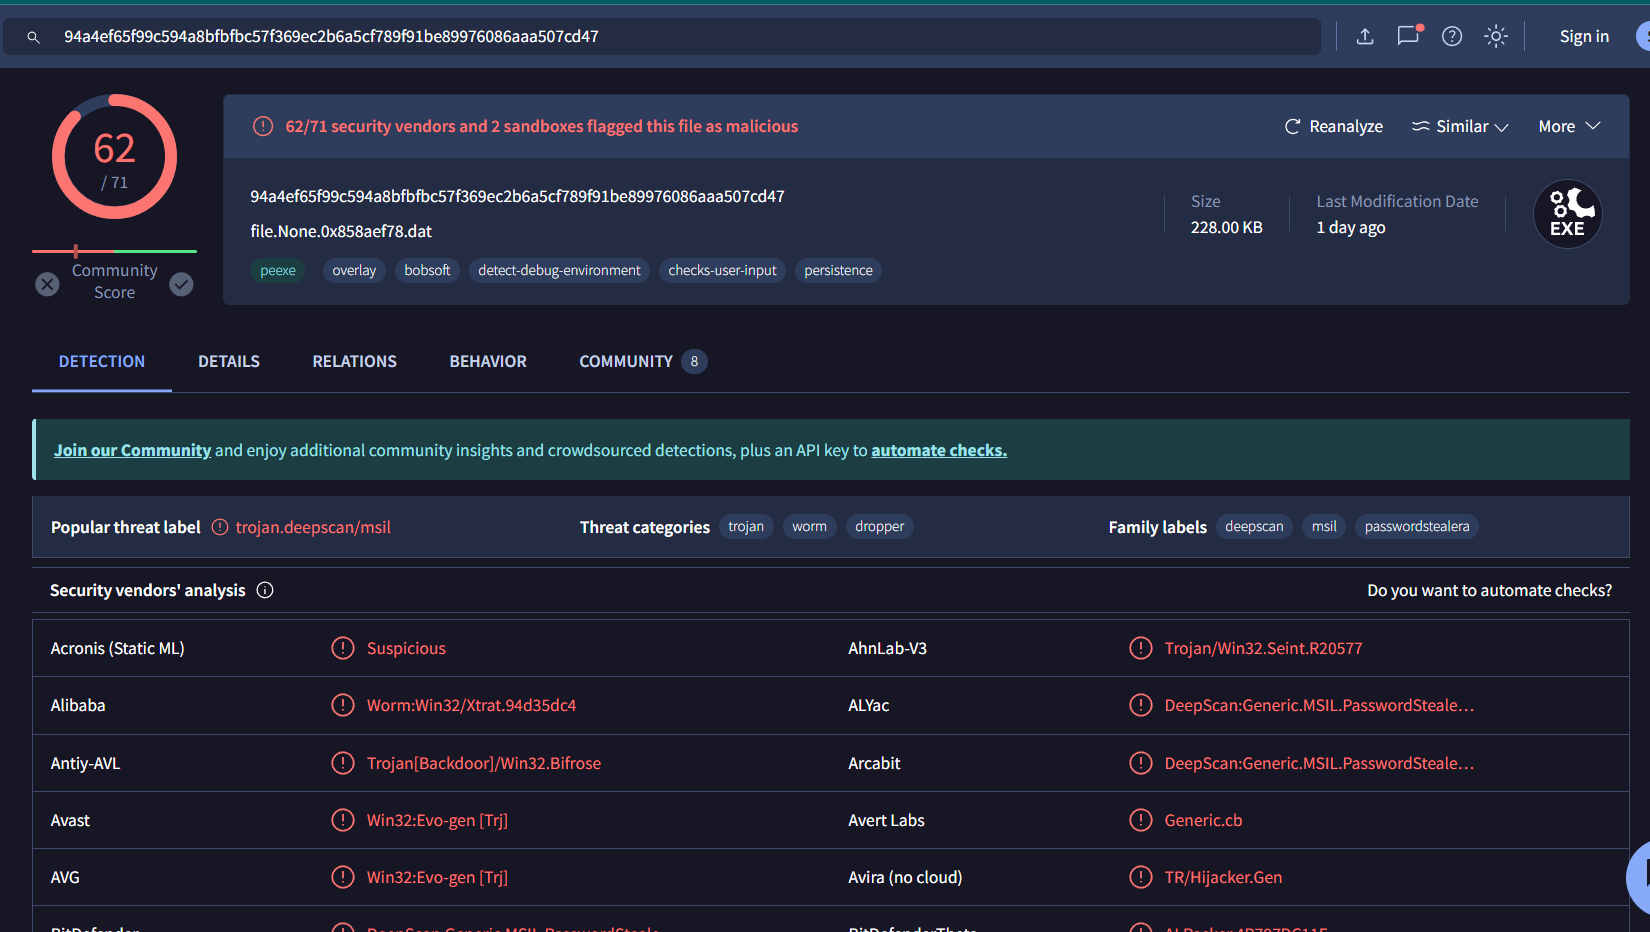Toggle the light/dark theme sun icon
The height and width of the screenshot is (932, 1650).
point(1496,37)
